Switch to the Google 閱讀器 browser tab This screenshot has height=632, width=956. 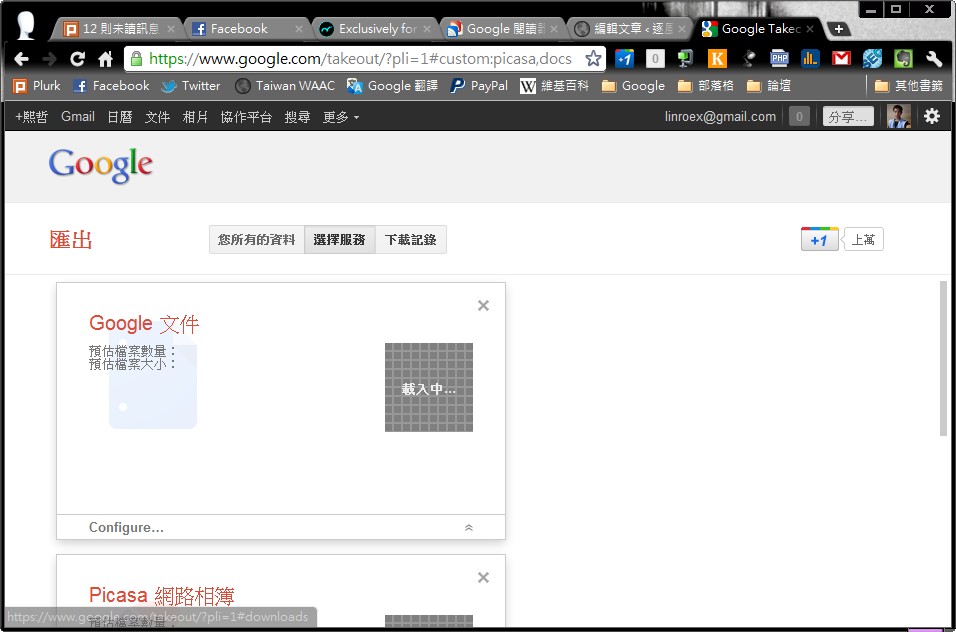(502, 29)
